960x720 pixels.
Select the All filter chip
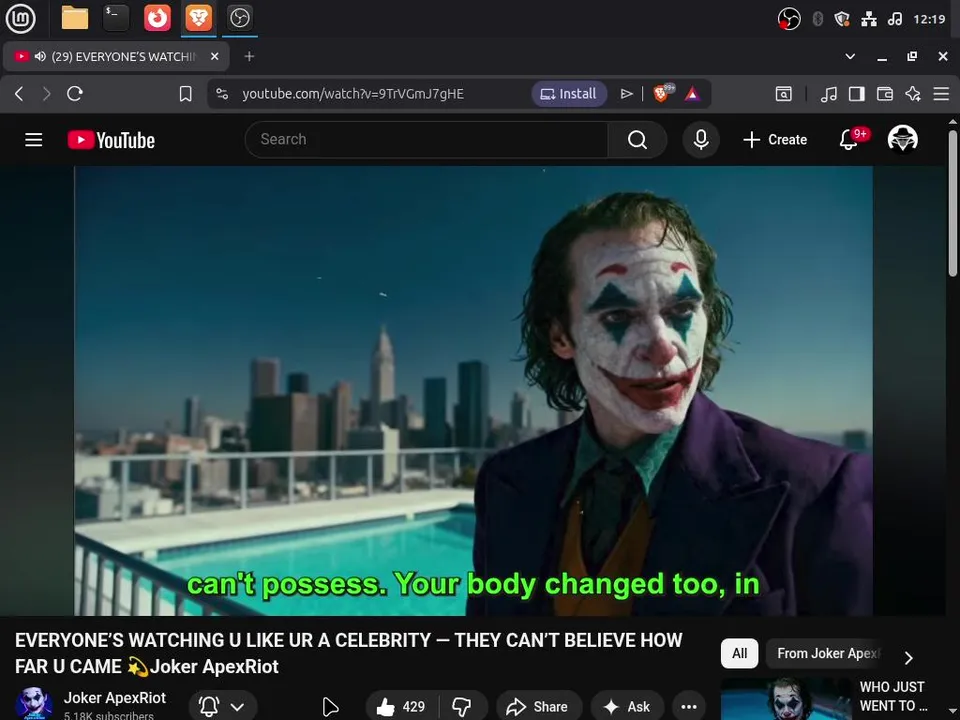click(740, 653)
